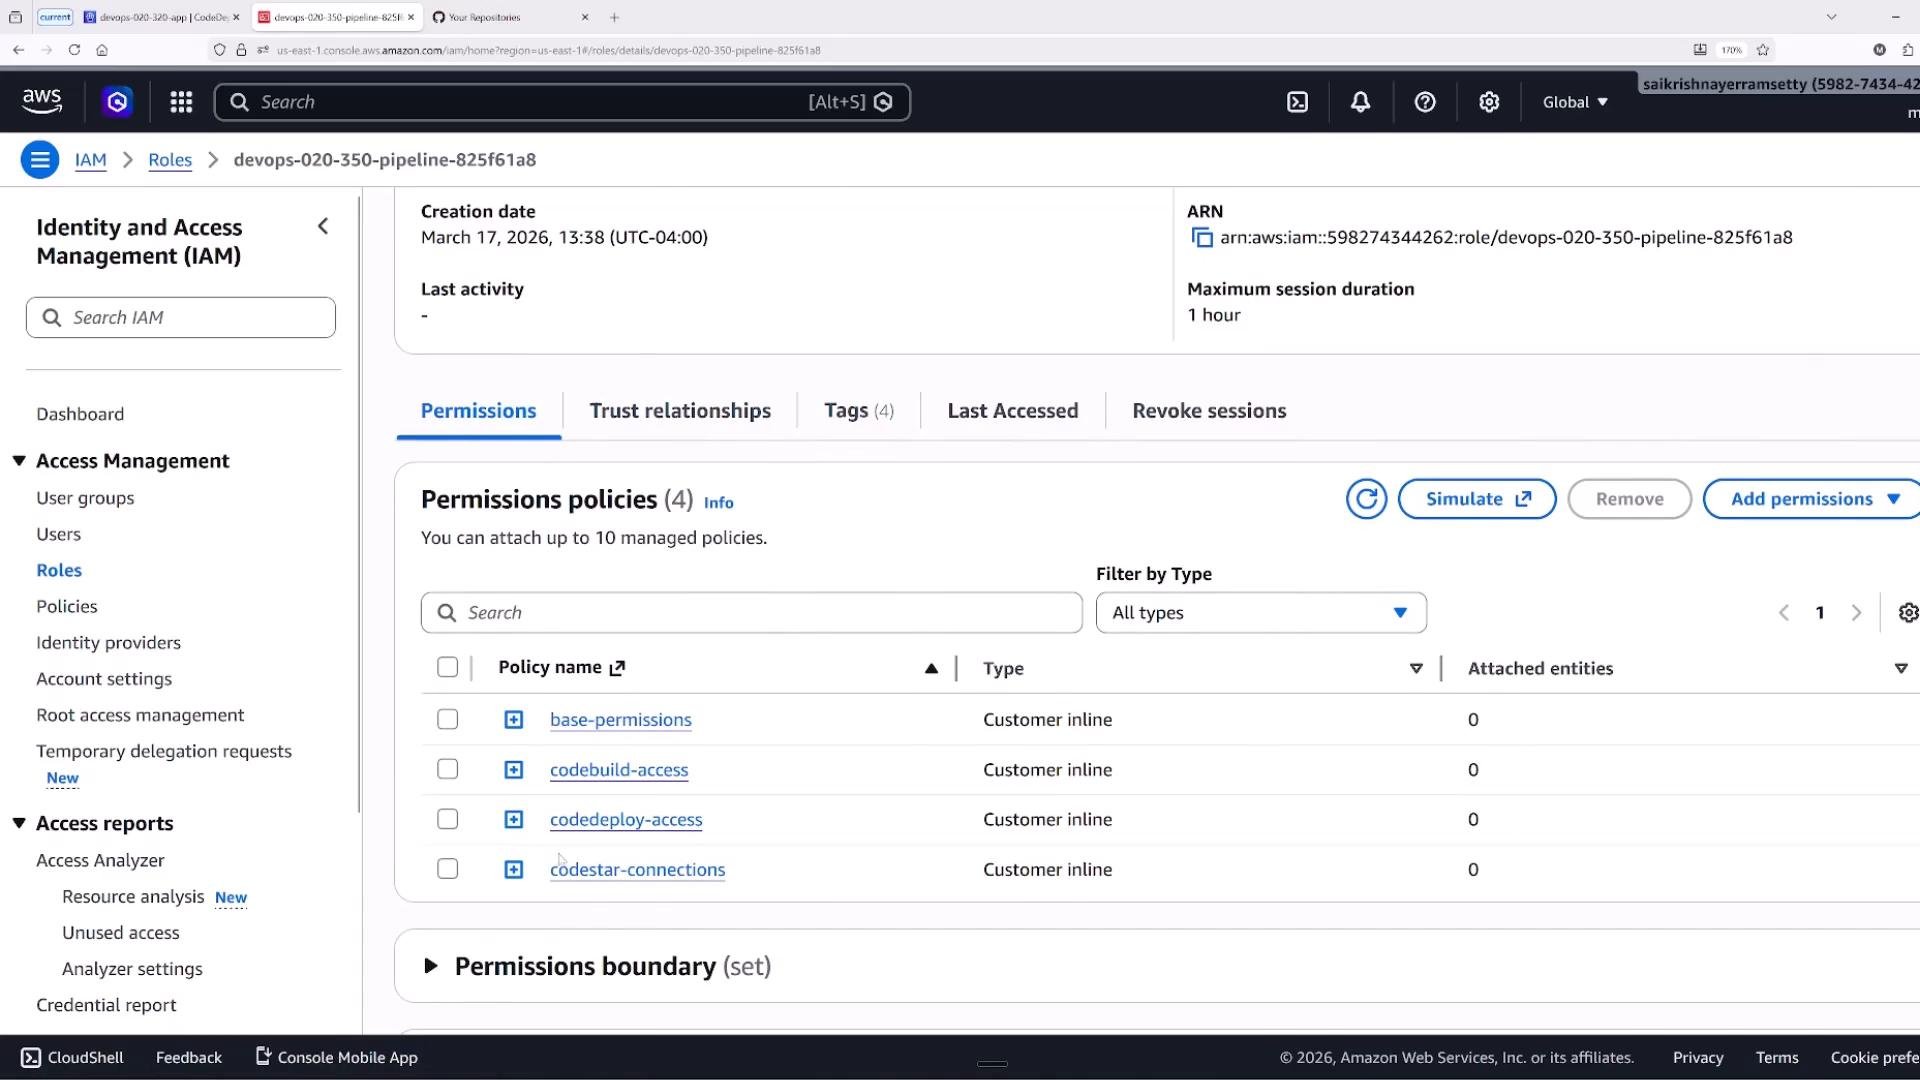Collapse the Access Management section
The image size is (1920, 1080).
pos(19,461)
